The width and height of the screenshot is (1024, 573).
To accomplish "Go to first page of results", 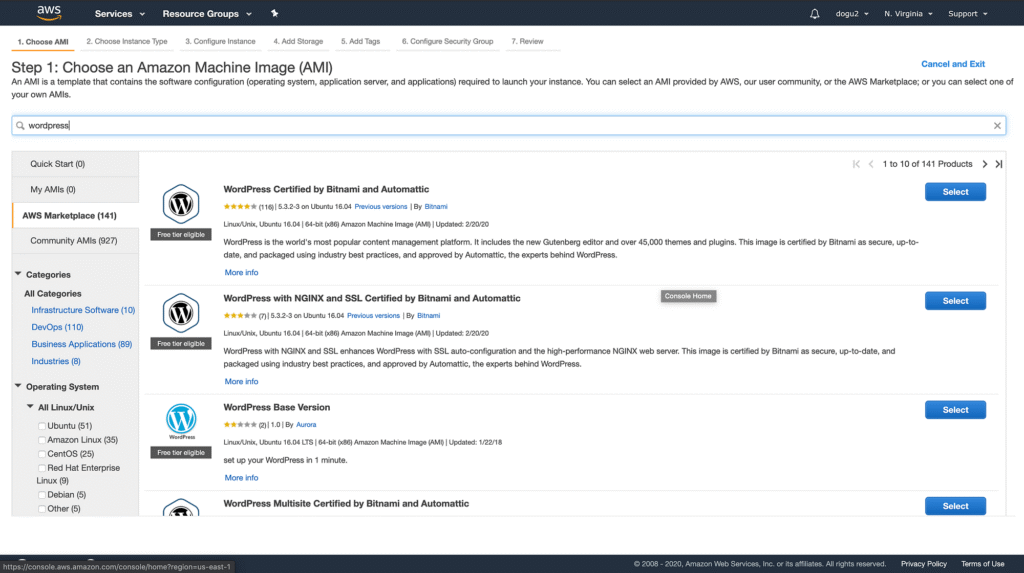I will coord(856,164).
